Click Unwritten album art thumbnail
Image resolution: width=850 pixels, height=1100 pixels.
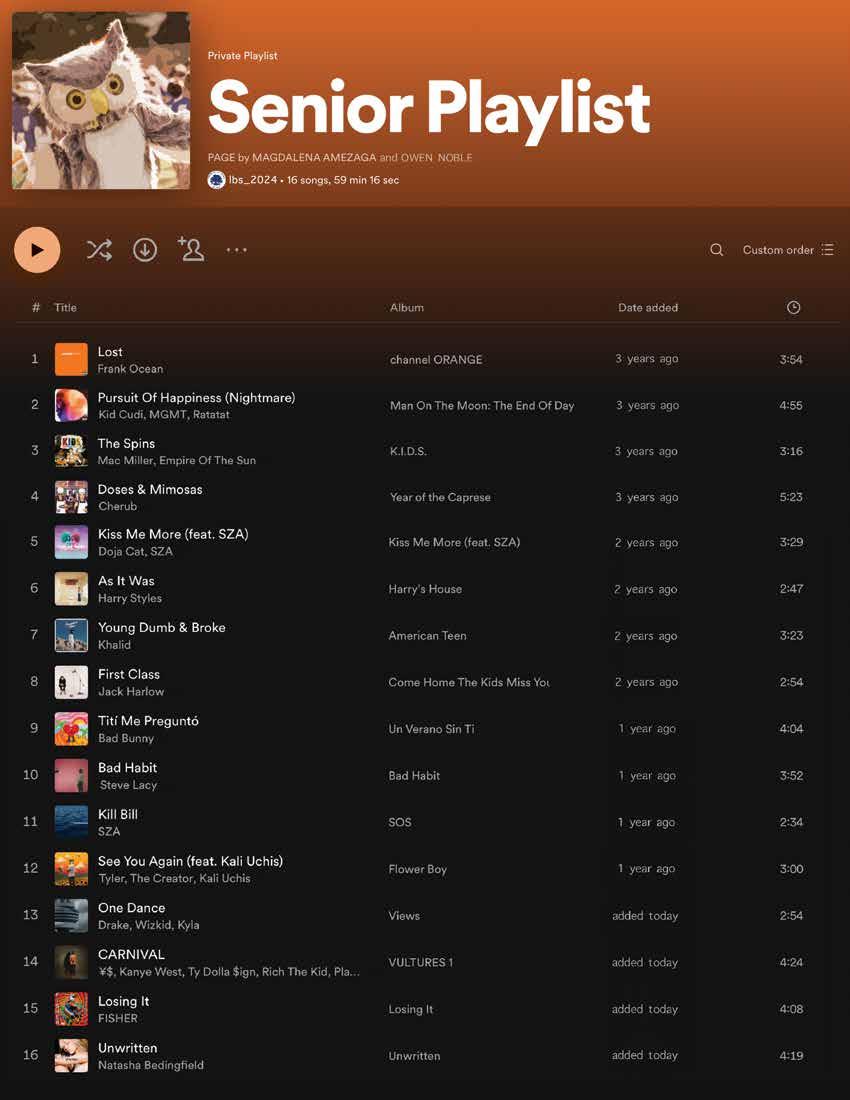click(72, 1055)
